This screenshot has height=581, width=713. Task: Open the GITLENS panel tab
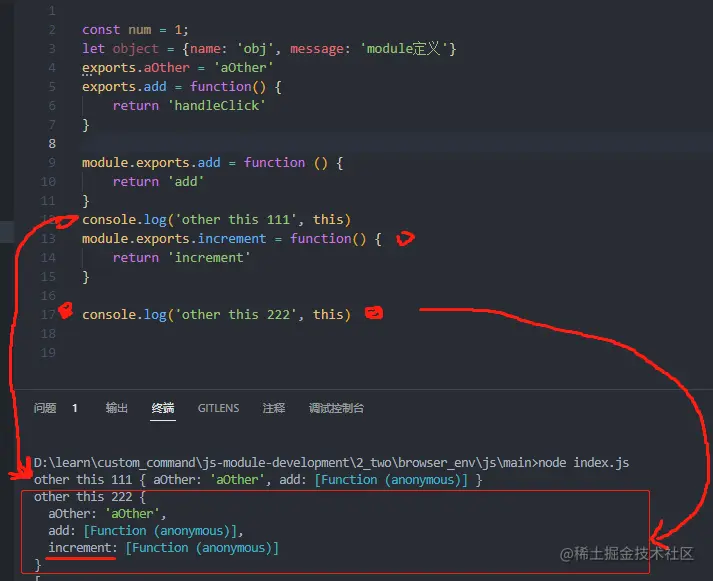[x=218, y=408]
